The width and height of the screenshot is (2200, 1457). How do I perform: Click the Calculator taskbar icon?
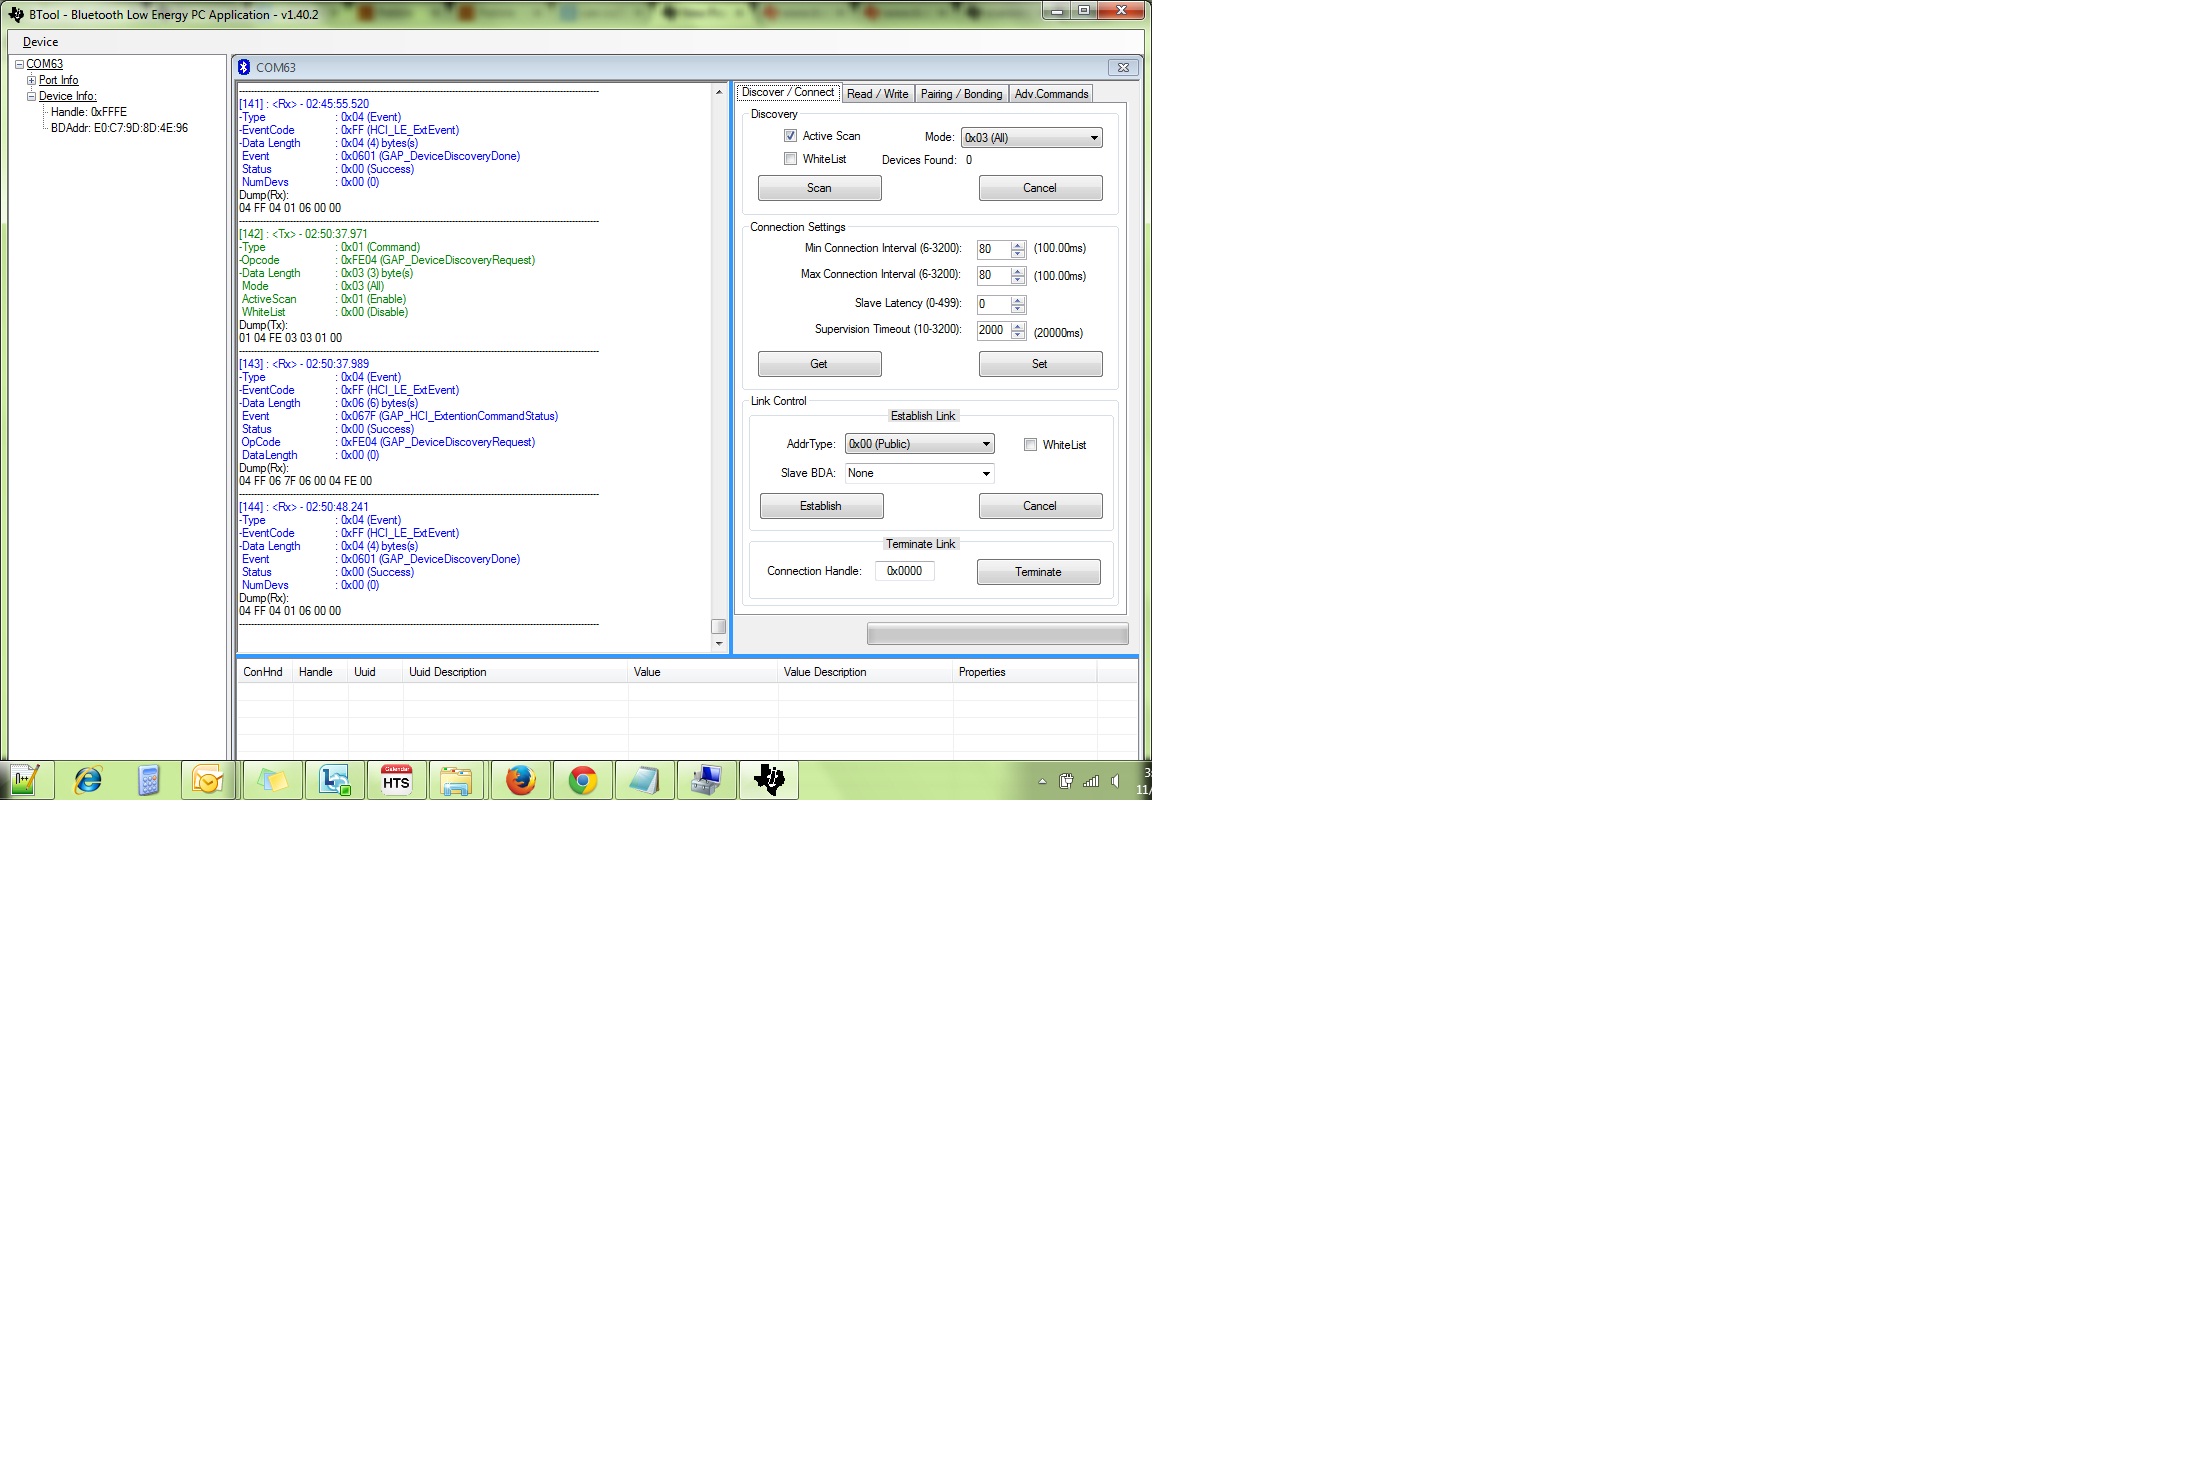(x=149, y=780)
